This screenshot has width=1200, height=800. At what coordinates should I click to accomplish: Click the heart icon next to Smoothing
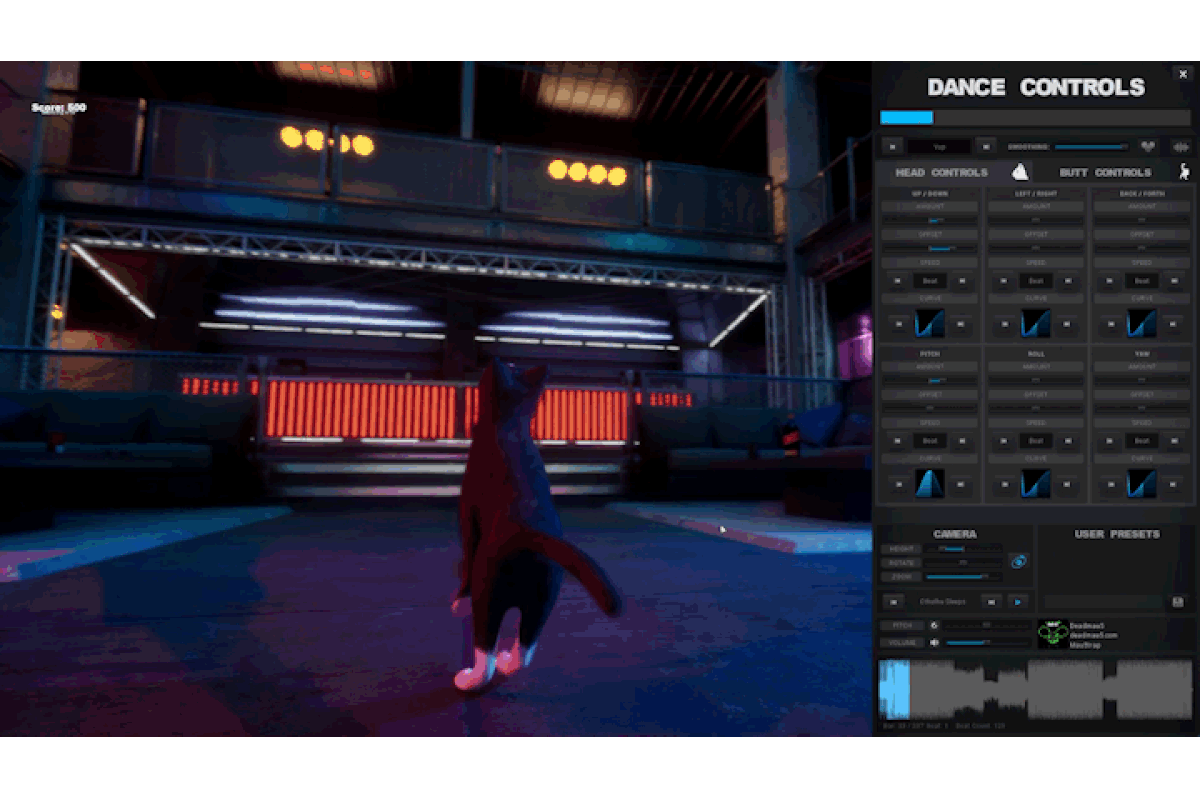click(x=1149, y=146)
